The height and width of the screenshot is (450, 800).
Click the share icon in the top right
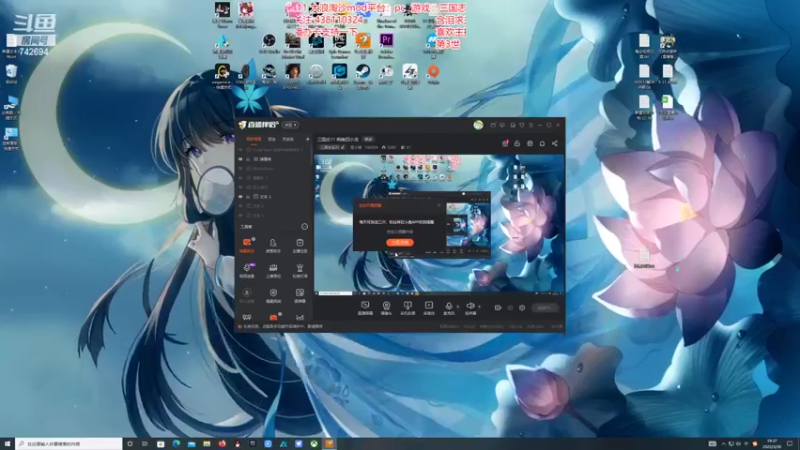[555, 143]
